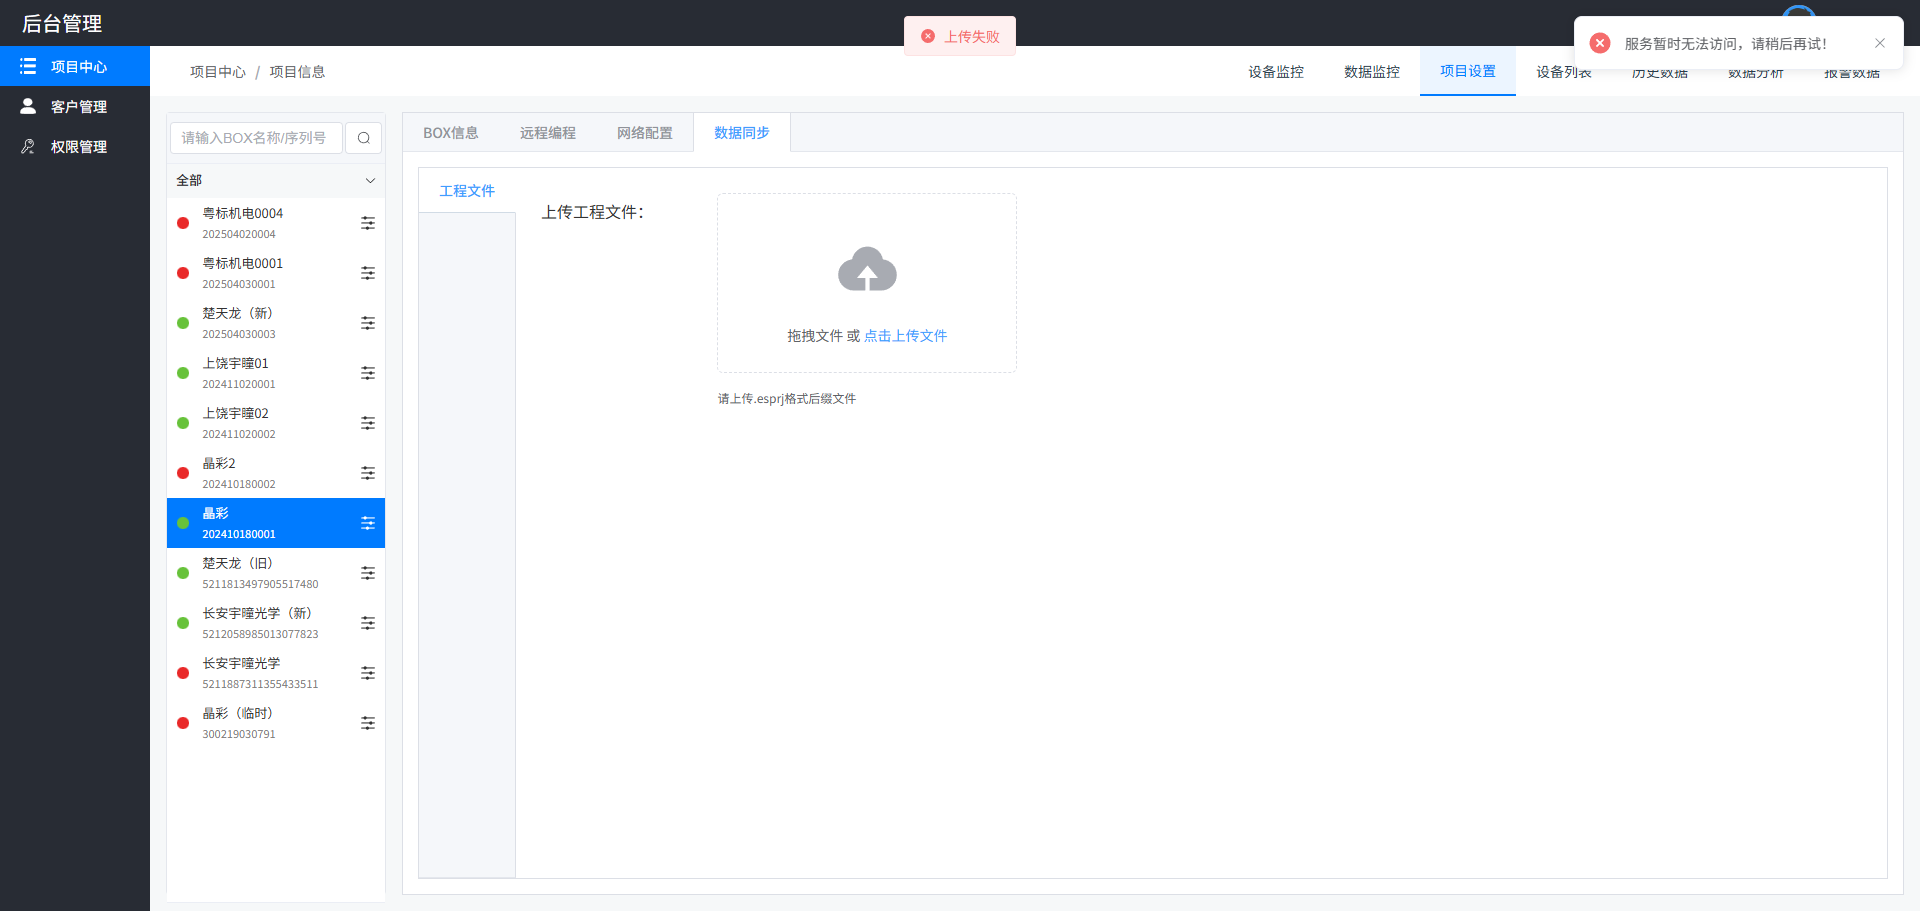Viewport: 1920px width, 911px height.
Task: Open 权限管理 in the sidebar
Action: [x=75, y=146]
